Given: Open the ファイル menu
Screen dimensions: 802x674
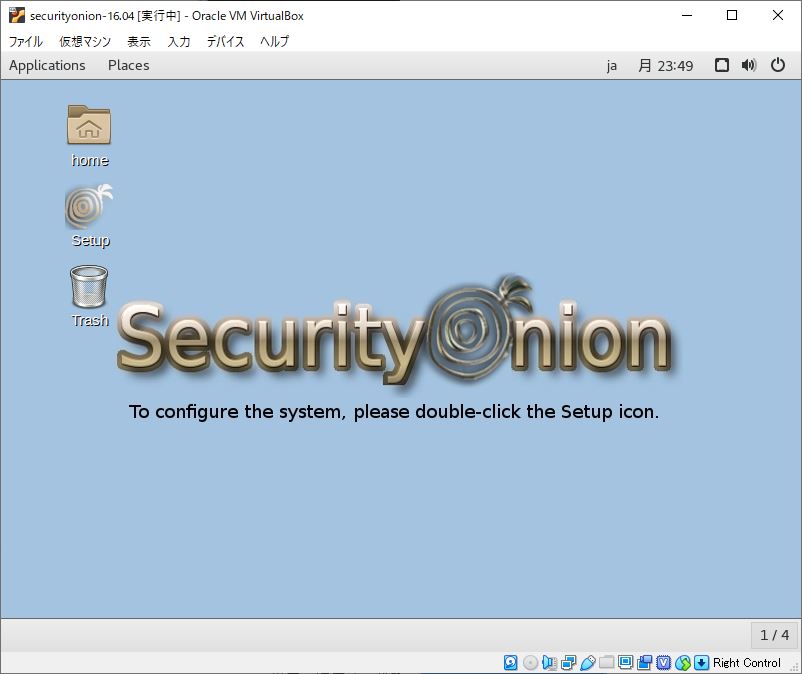Looking at the screenshot, I should click(x=26, y=41).
